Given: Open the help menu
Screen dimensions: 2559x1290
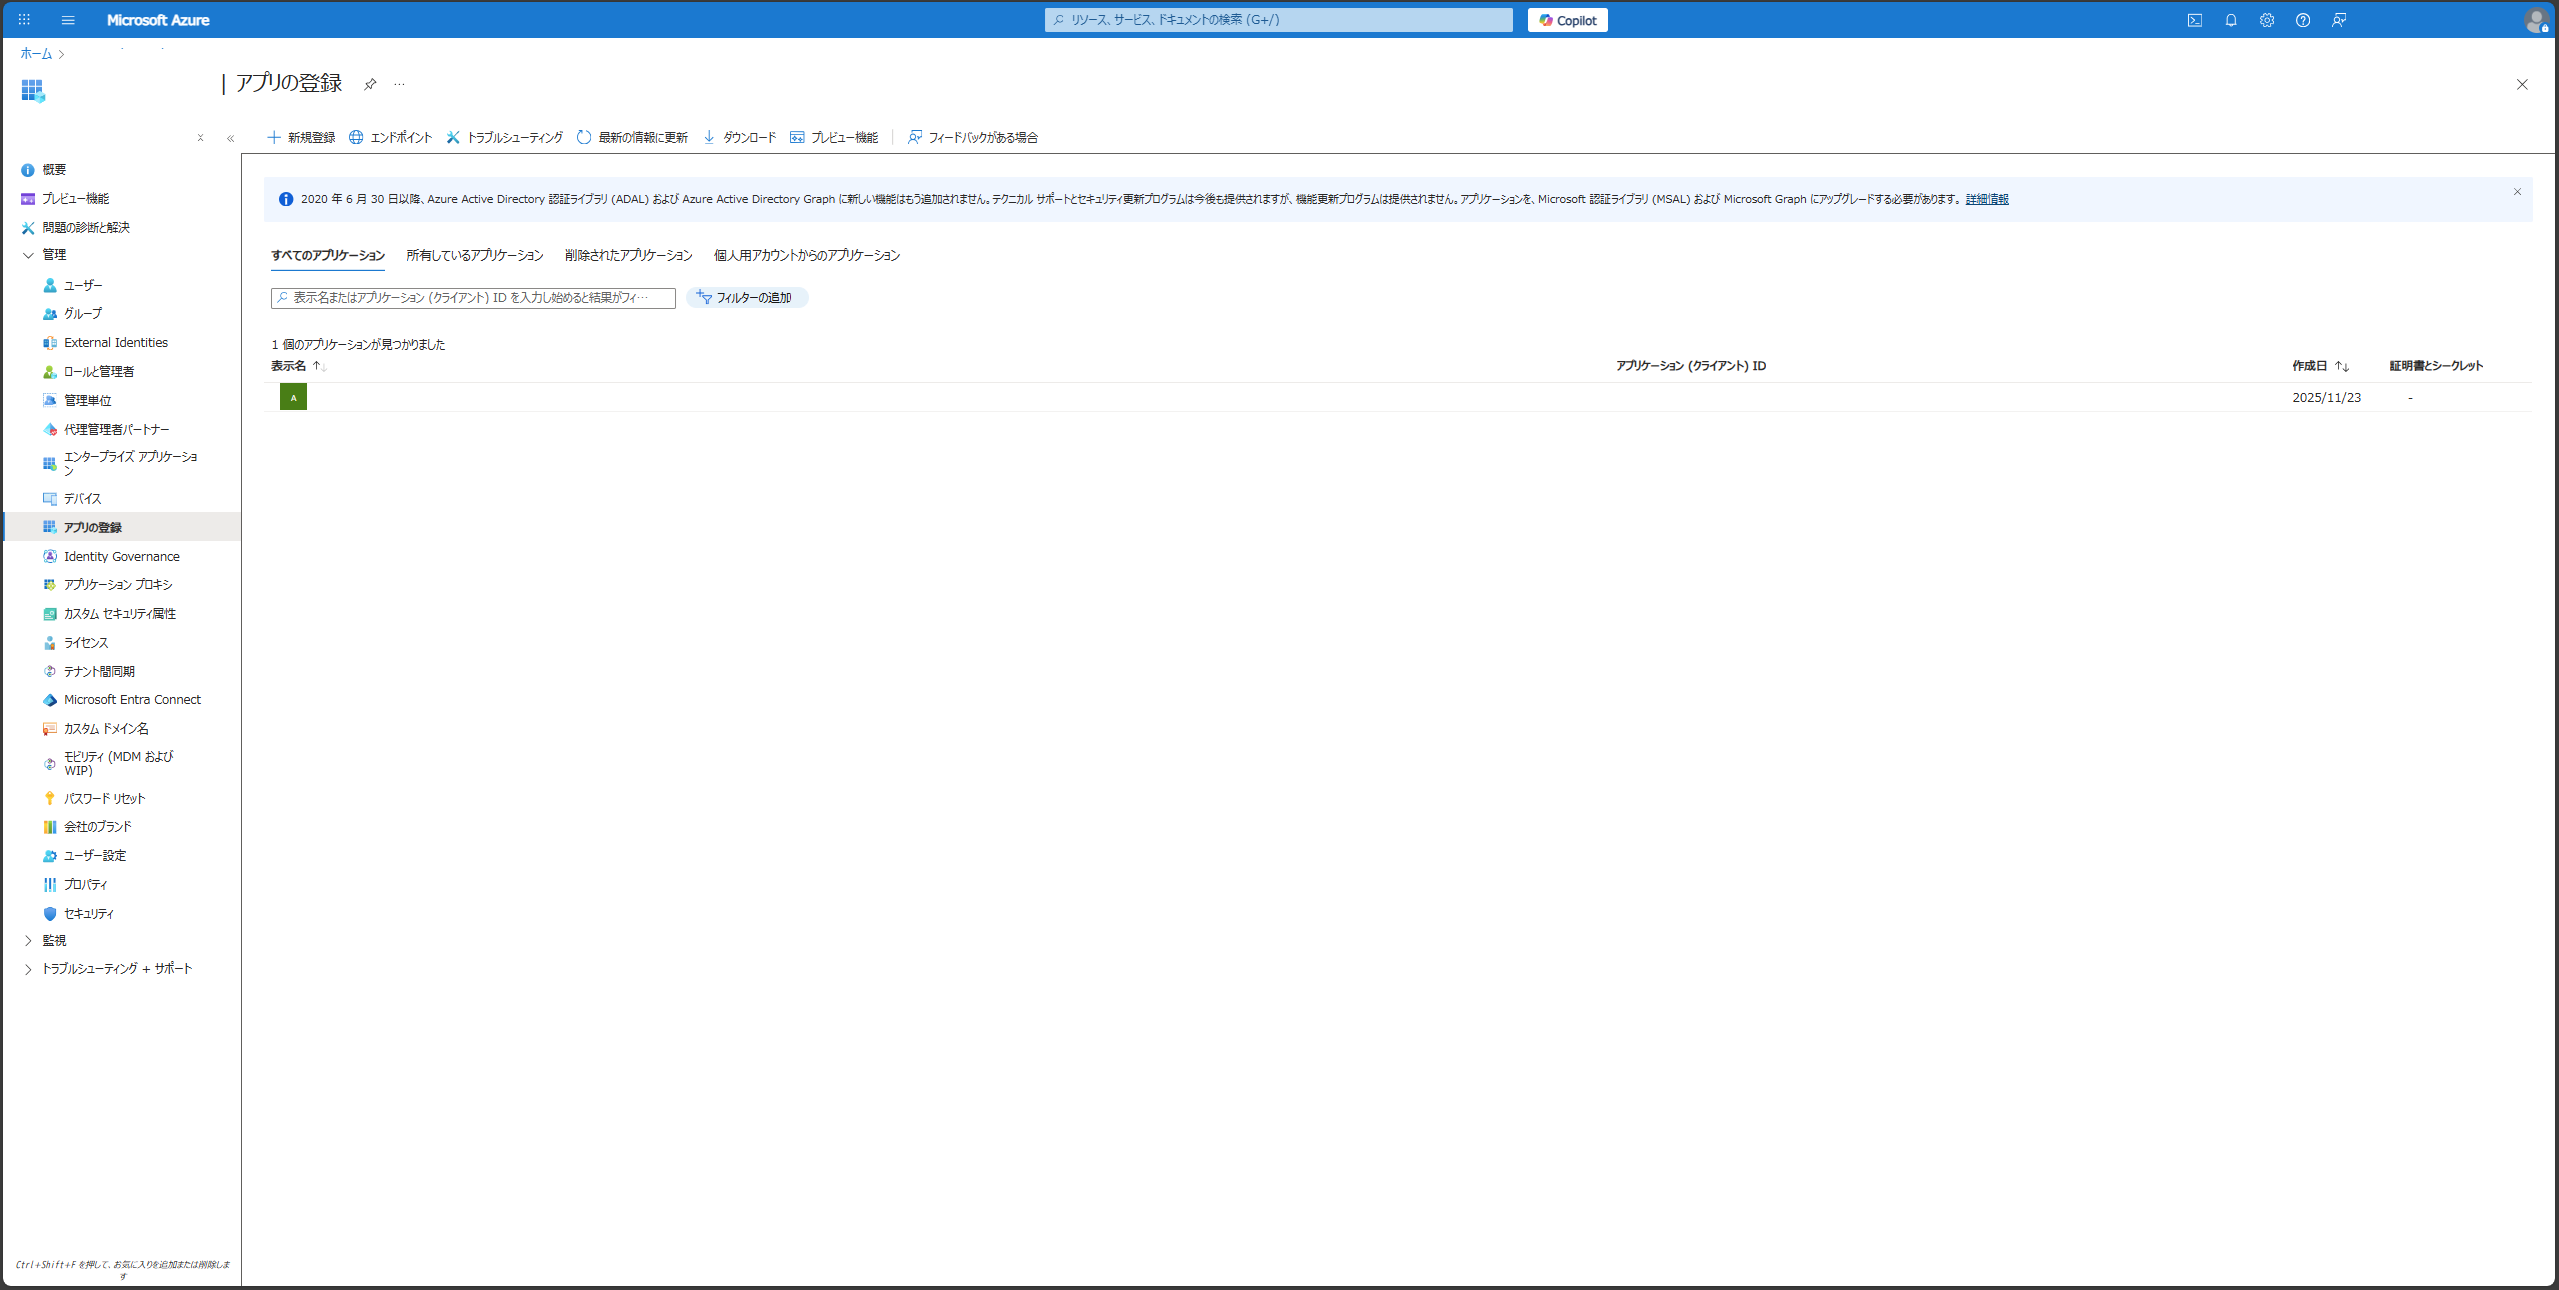Looking at the screenshot, I should click(x=2302, y=20).
